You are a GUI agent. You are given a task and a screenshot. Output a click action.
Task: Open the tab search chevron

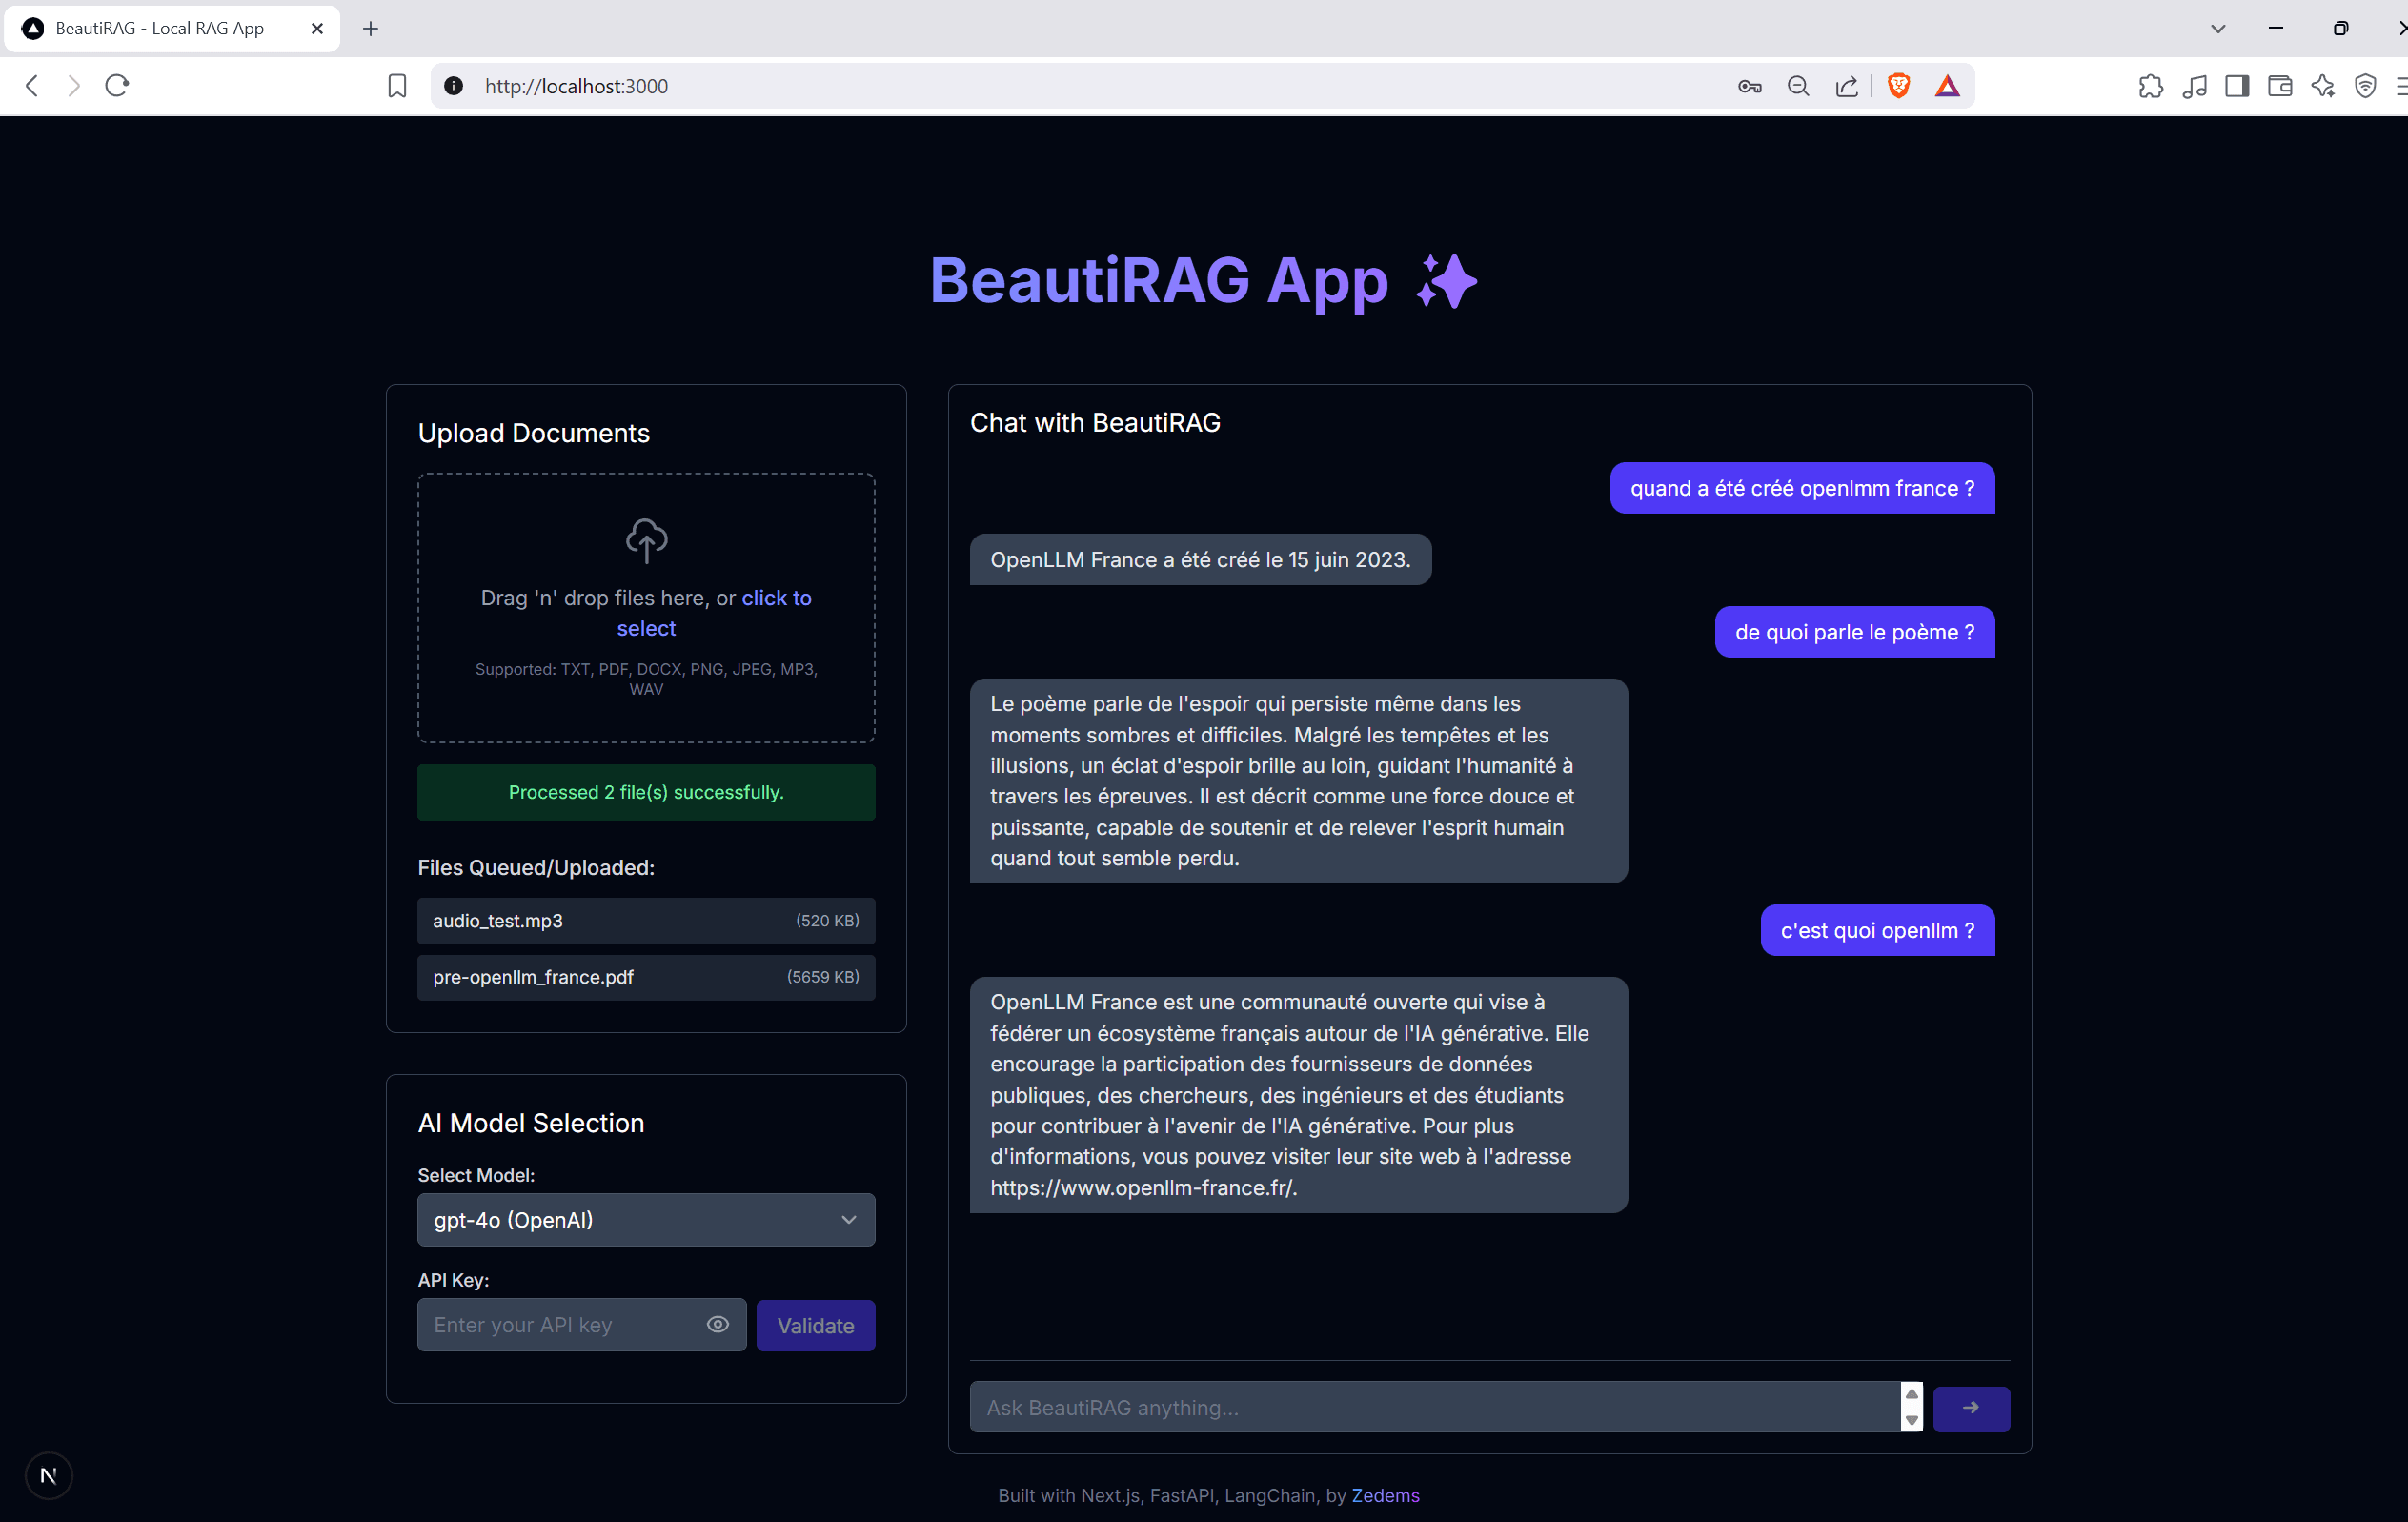pos(2217,28)
